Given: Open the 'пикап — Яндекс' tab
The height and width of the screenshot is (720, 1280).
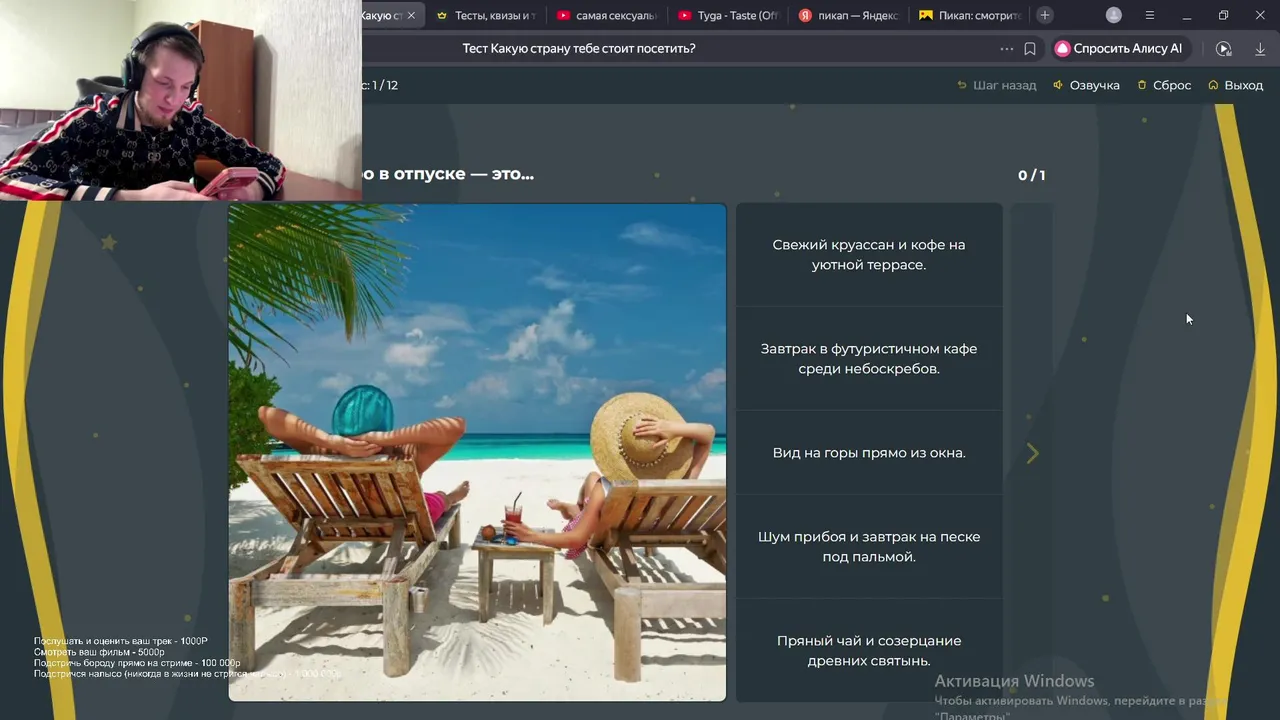Looking at the screenshot, I should pyautogui.click(x=849, y=15).
